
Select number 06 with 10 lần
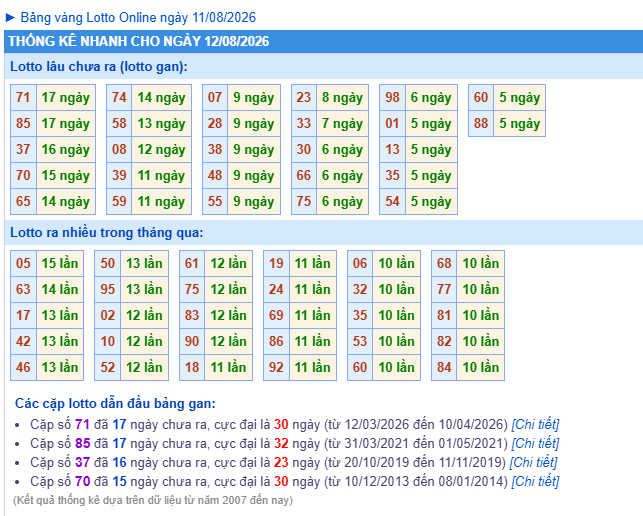pos(360,263)
